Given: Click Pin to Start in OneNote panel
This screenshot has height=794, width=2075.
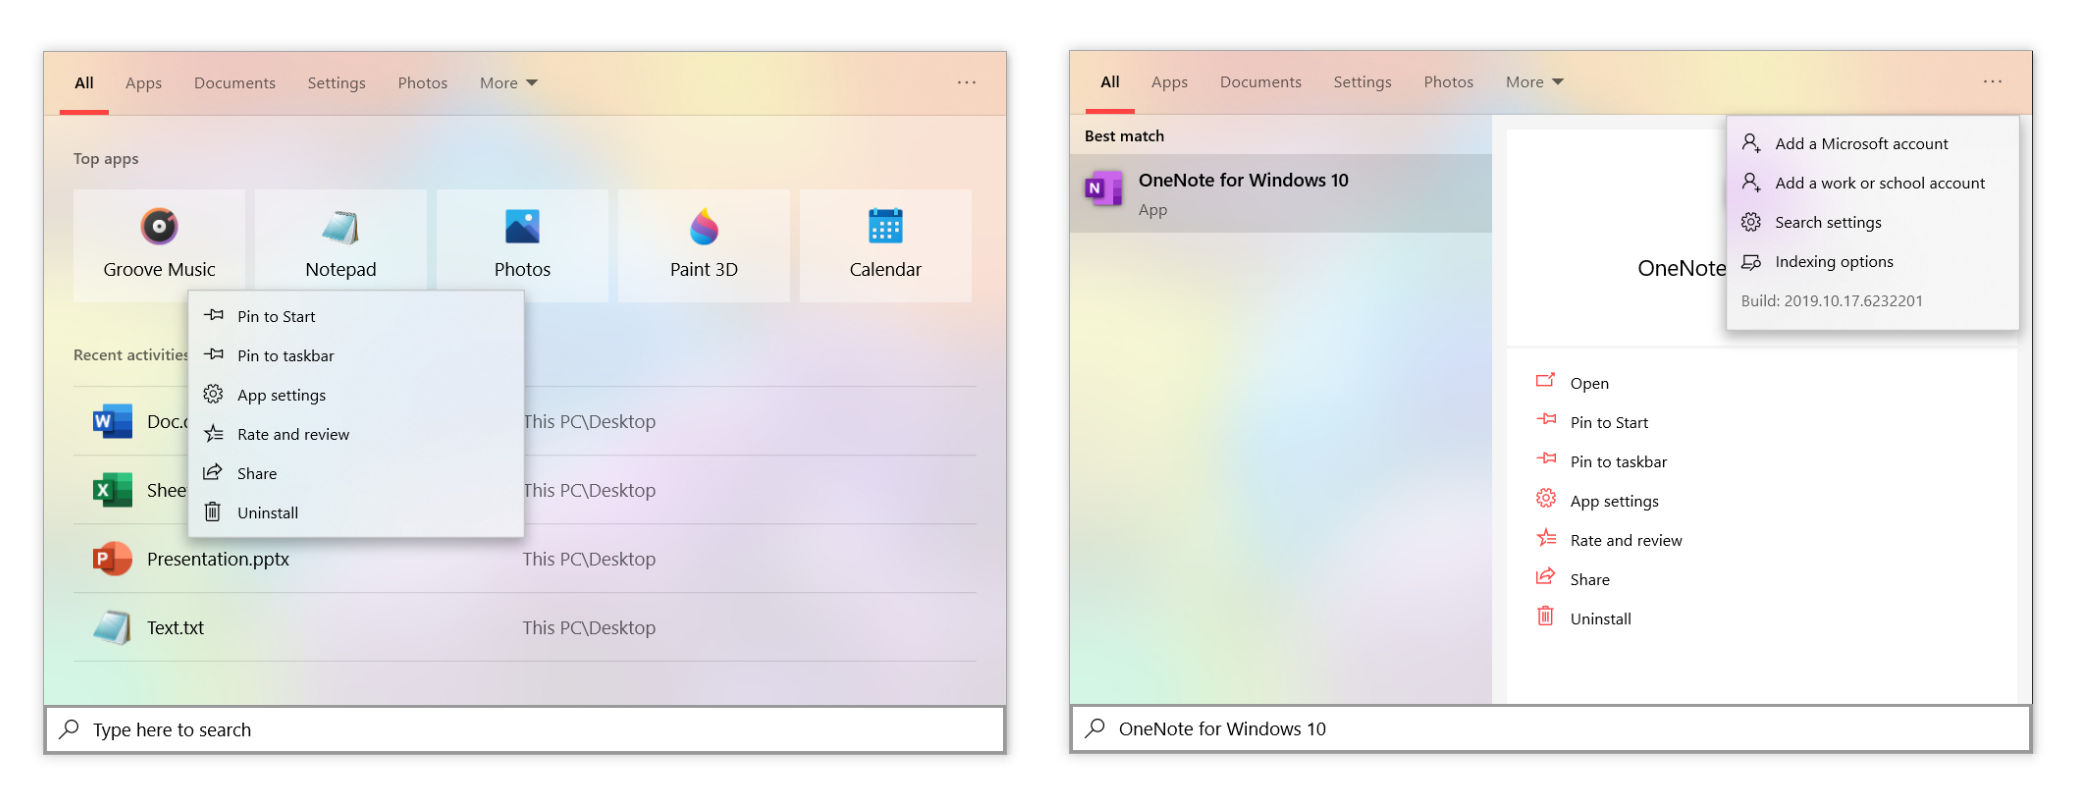Looking at the screenshot, I should 1609,422.
